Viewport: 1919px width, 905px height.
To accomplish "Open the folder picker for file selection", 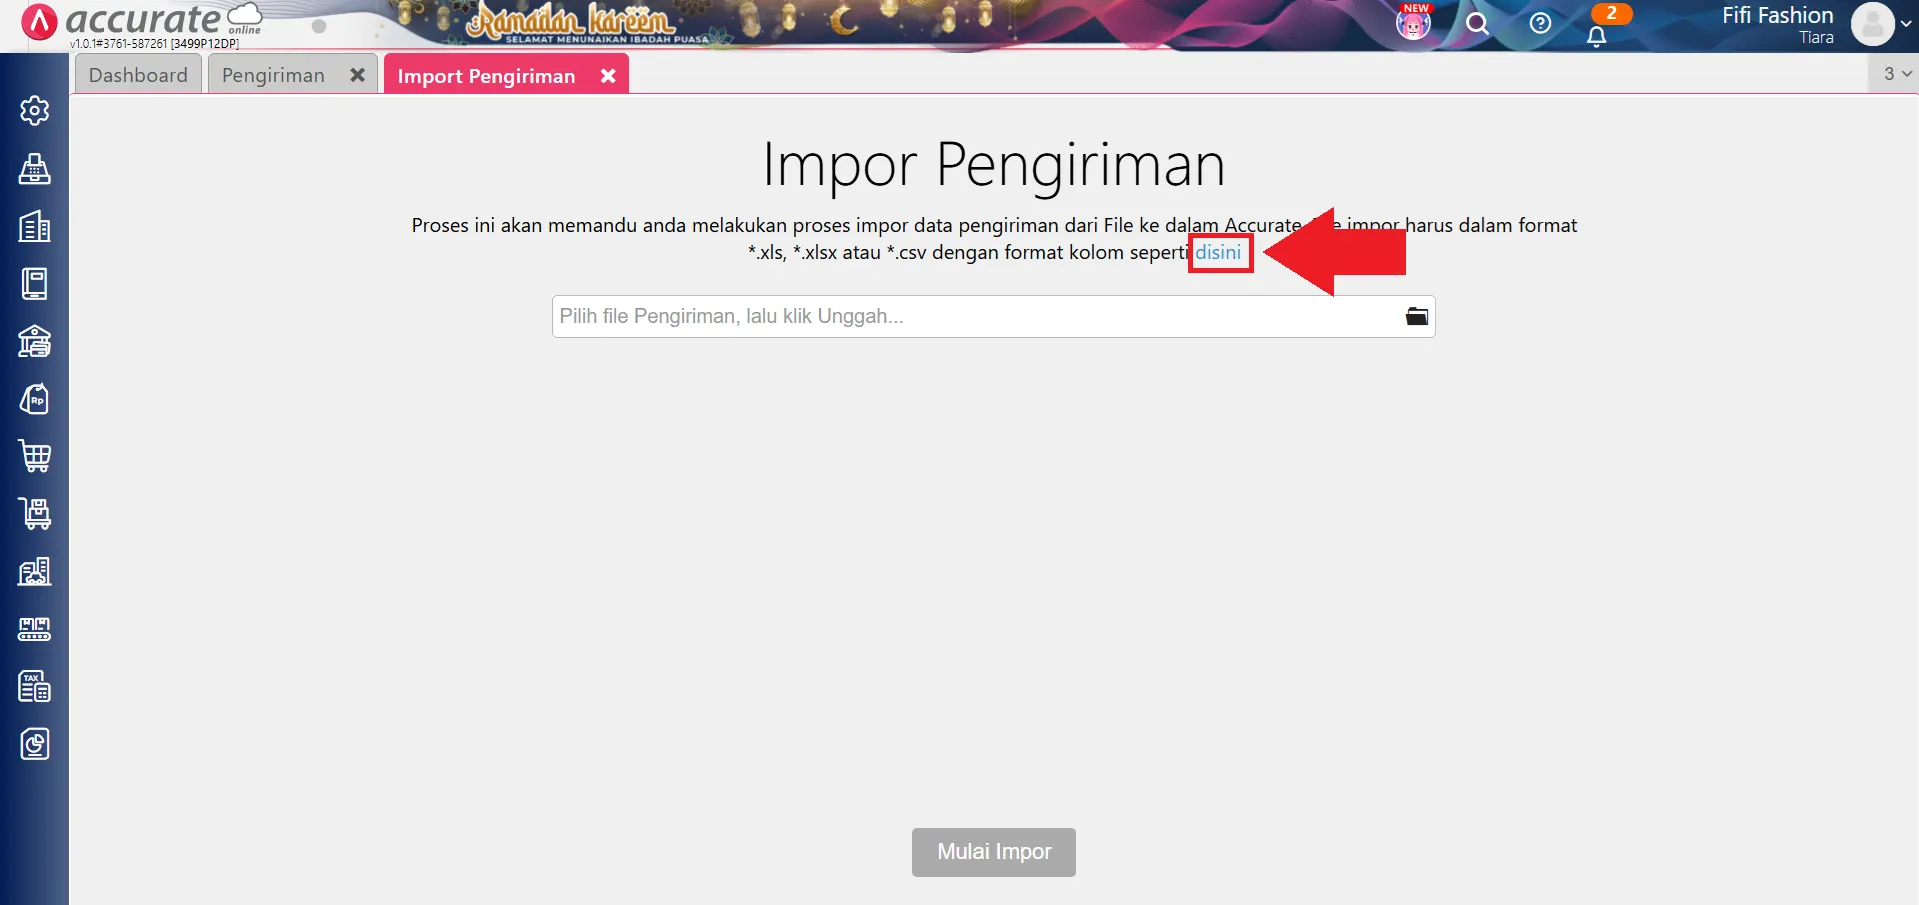I will [x=1416, y=315].
